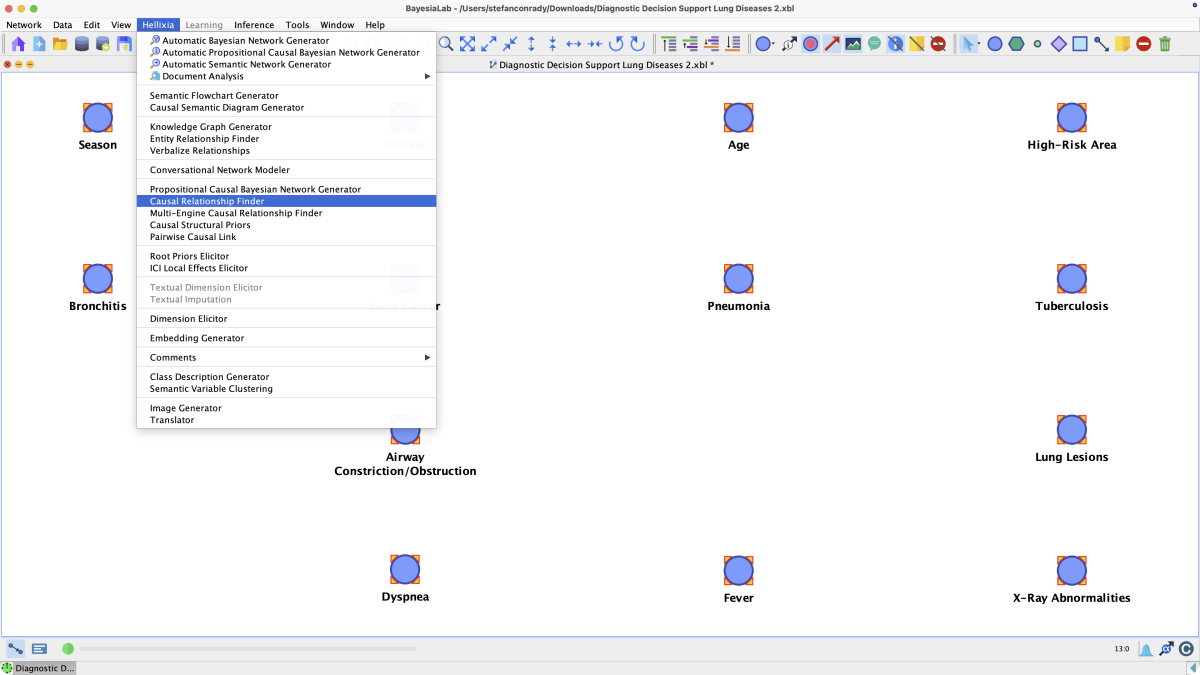The width and height of the screenshot is (1200, 675).
Task: Choose Automatic Bayesian Network Generator
Action: 286,40
